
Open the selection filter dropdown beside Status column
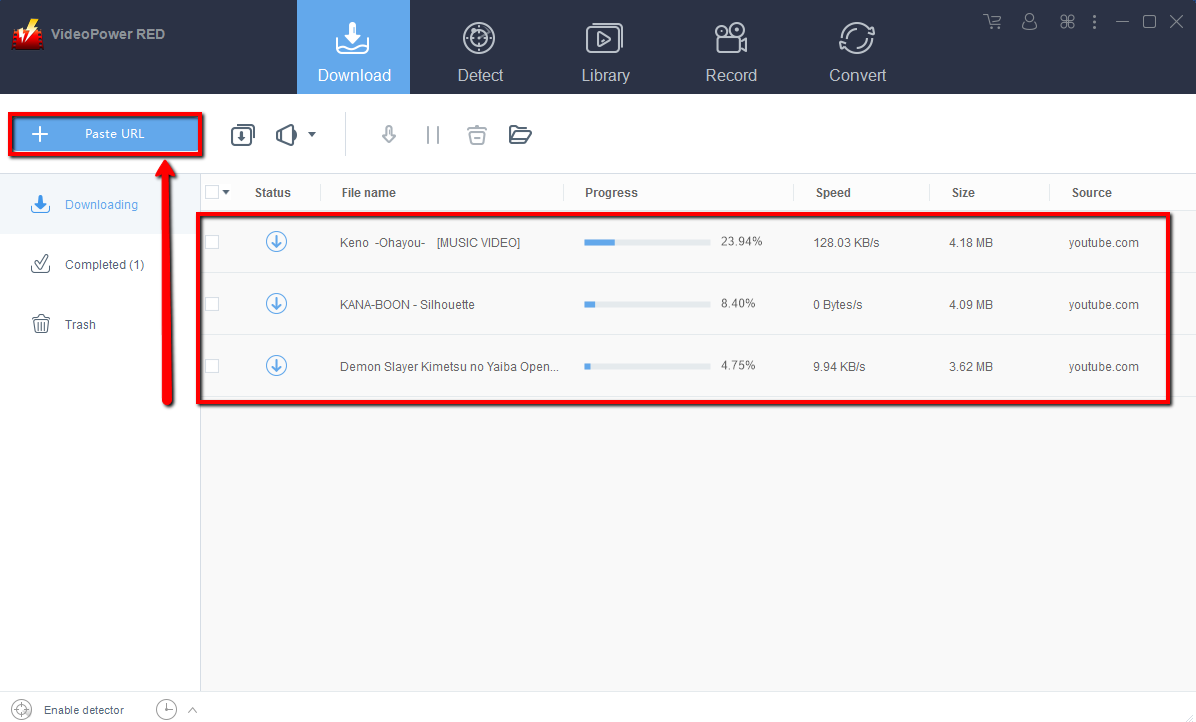tap(227, 191)
